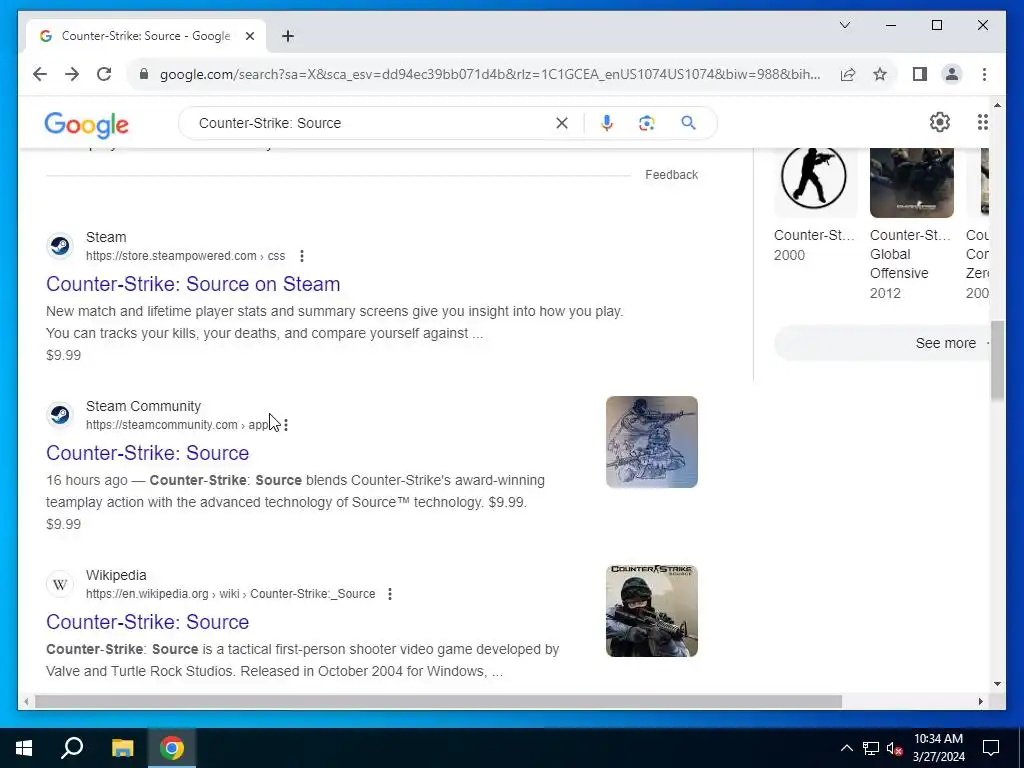Open Steam Community result thumbnail
The image size is (1024, 768).
click(652, 442)
